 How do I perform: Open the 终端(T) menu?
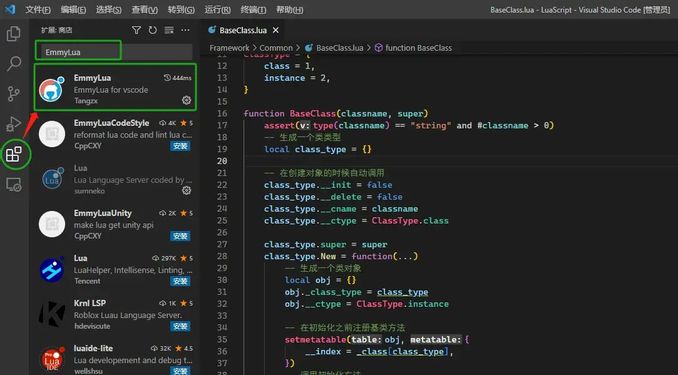pyautogui.click(x=253, y=10)
